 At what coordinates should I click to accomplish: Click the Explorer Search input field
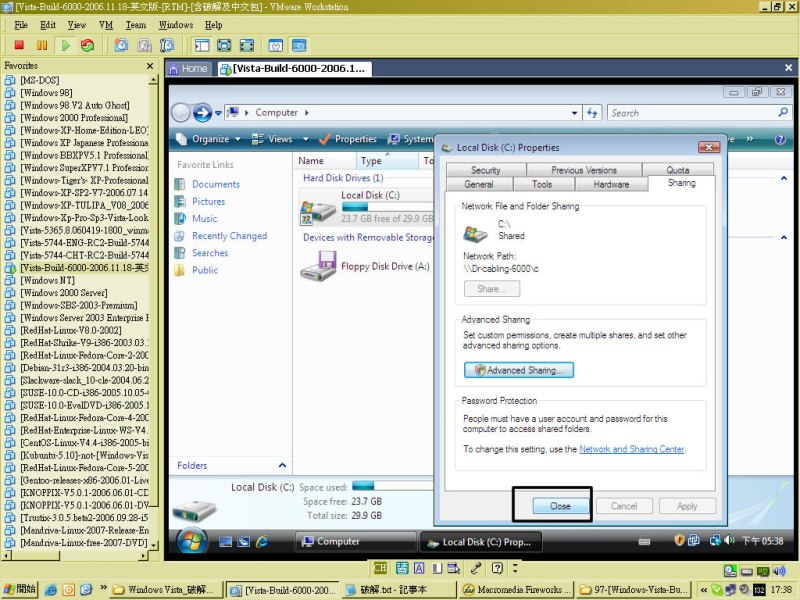pos(692,113)
